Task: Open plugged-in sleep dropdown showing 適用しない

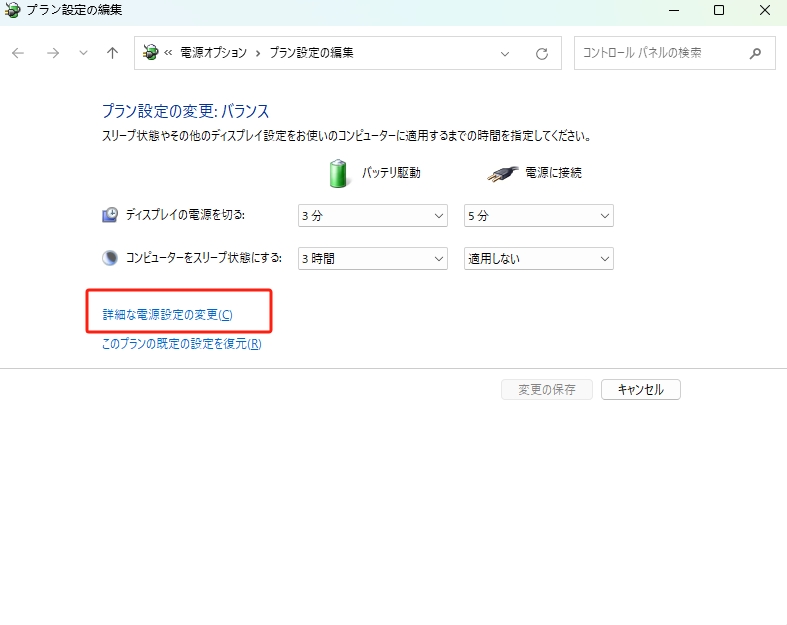Action: 539,259
